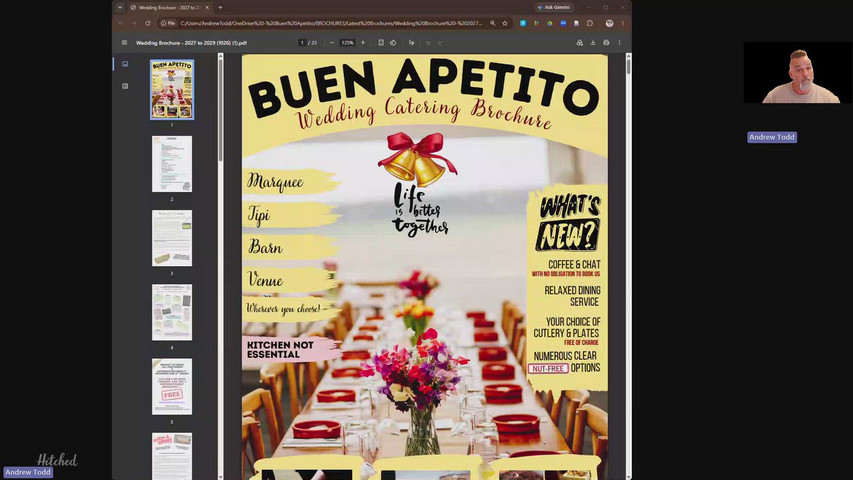The image size is (853, 480).
Task: Rotate the PDF counterclockwise
Action: point(393,42)
